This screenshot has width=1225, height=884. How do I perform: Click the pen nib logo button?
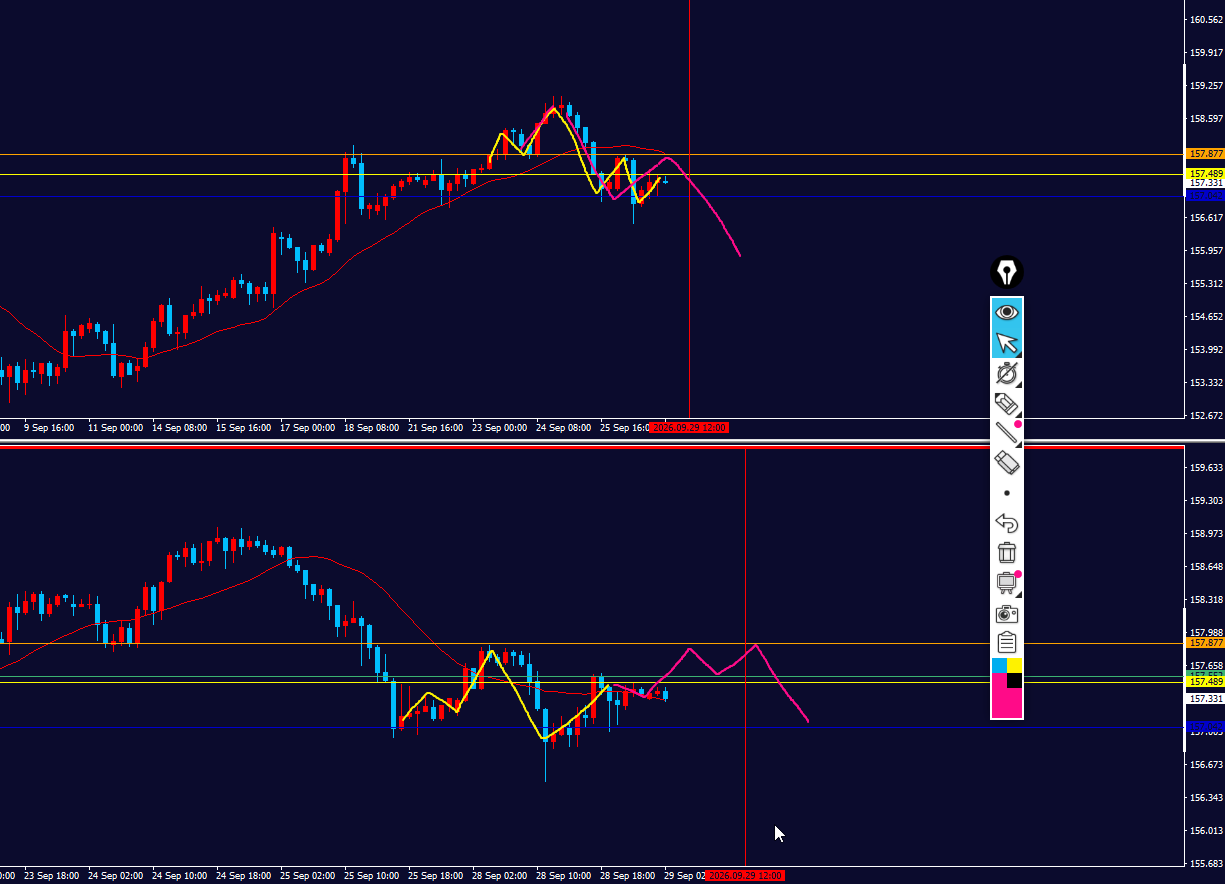pyautogui.click(x=1007, y=272)
